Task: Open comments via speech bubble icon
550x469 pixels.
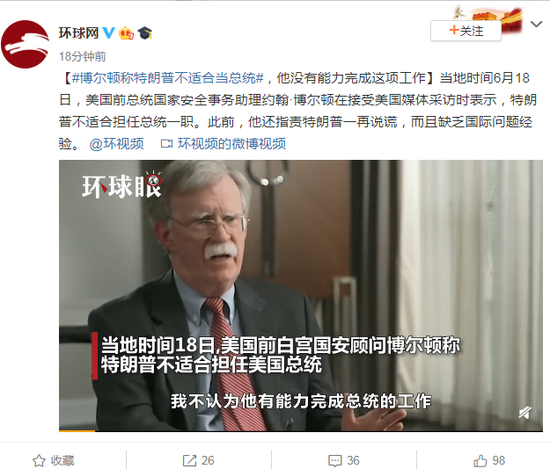Action: click(x=335, y=461)
